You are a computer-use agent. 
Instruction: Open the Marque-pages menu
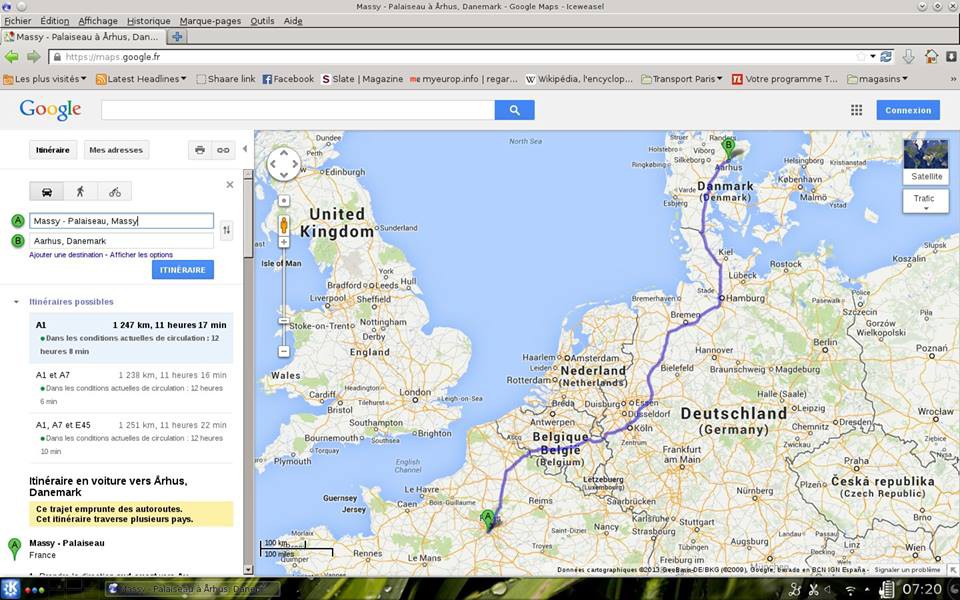tap(210, 21)
